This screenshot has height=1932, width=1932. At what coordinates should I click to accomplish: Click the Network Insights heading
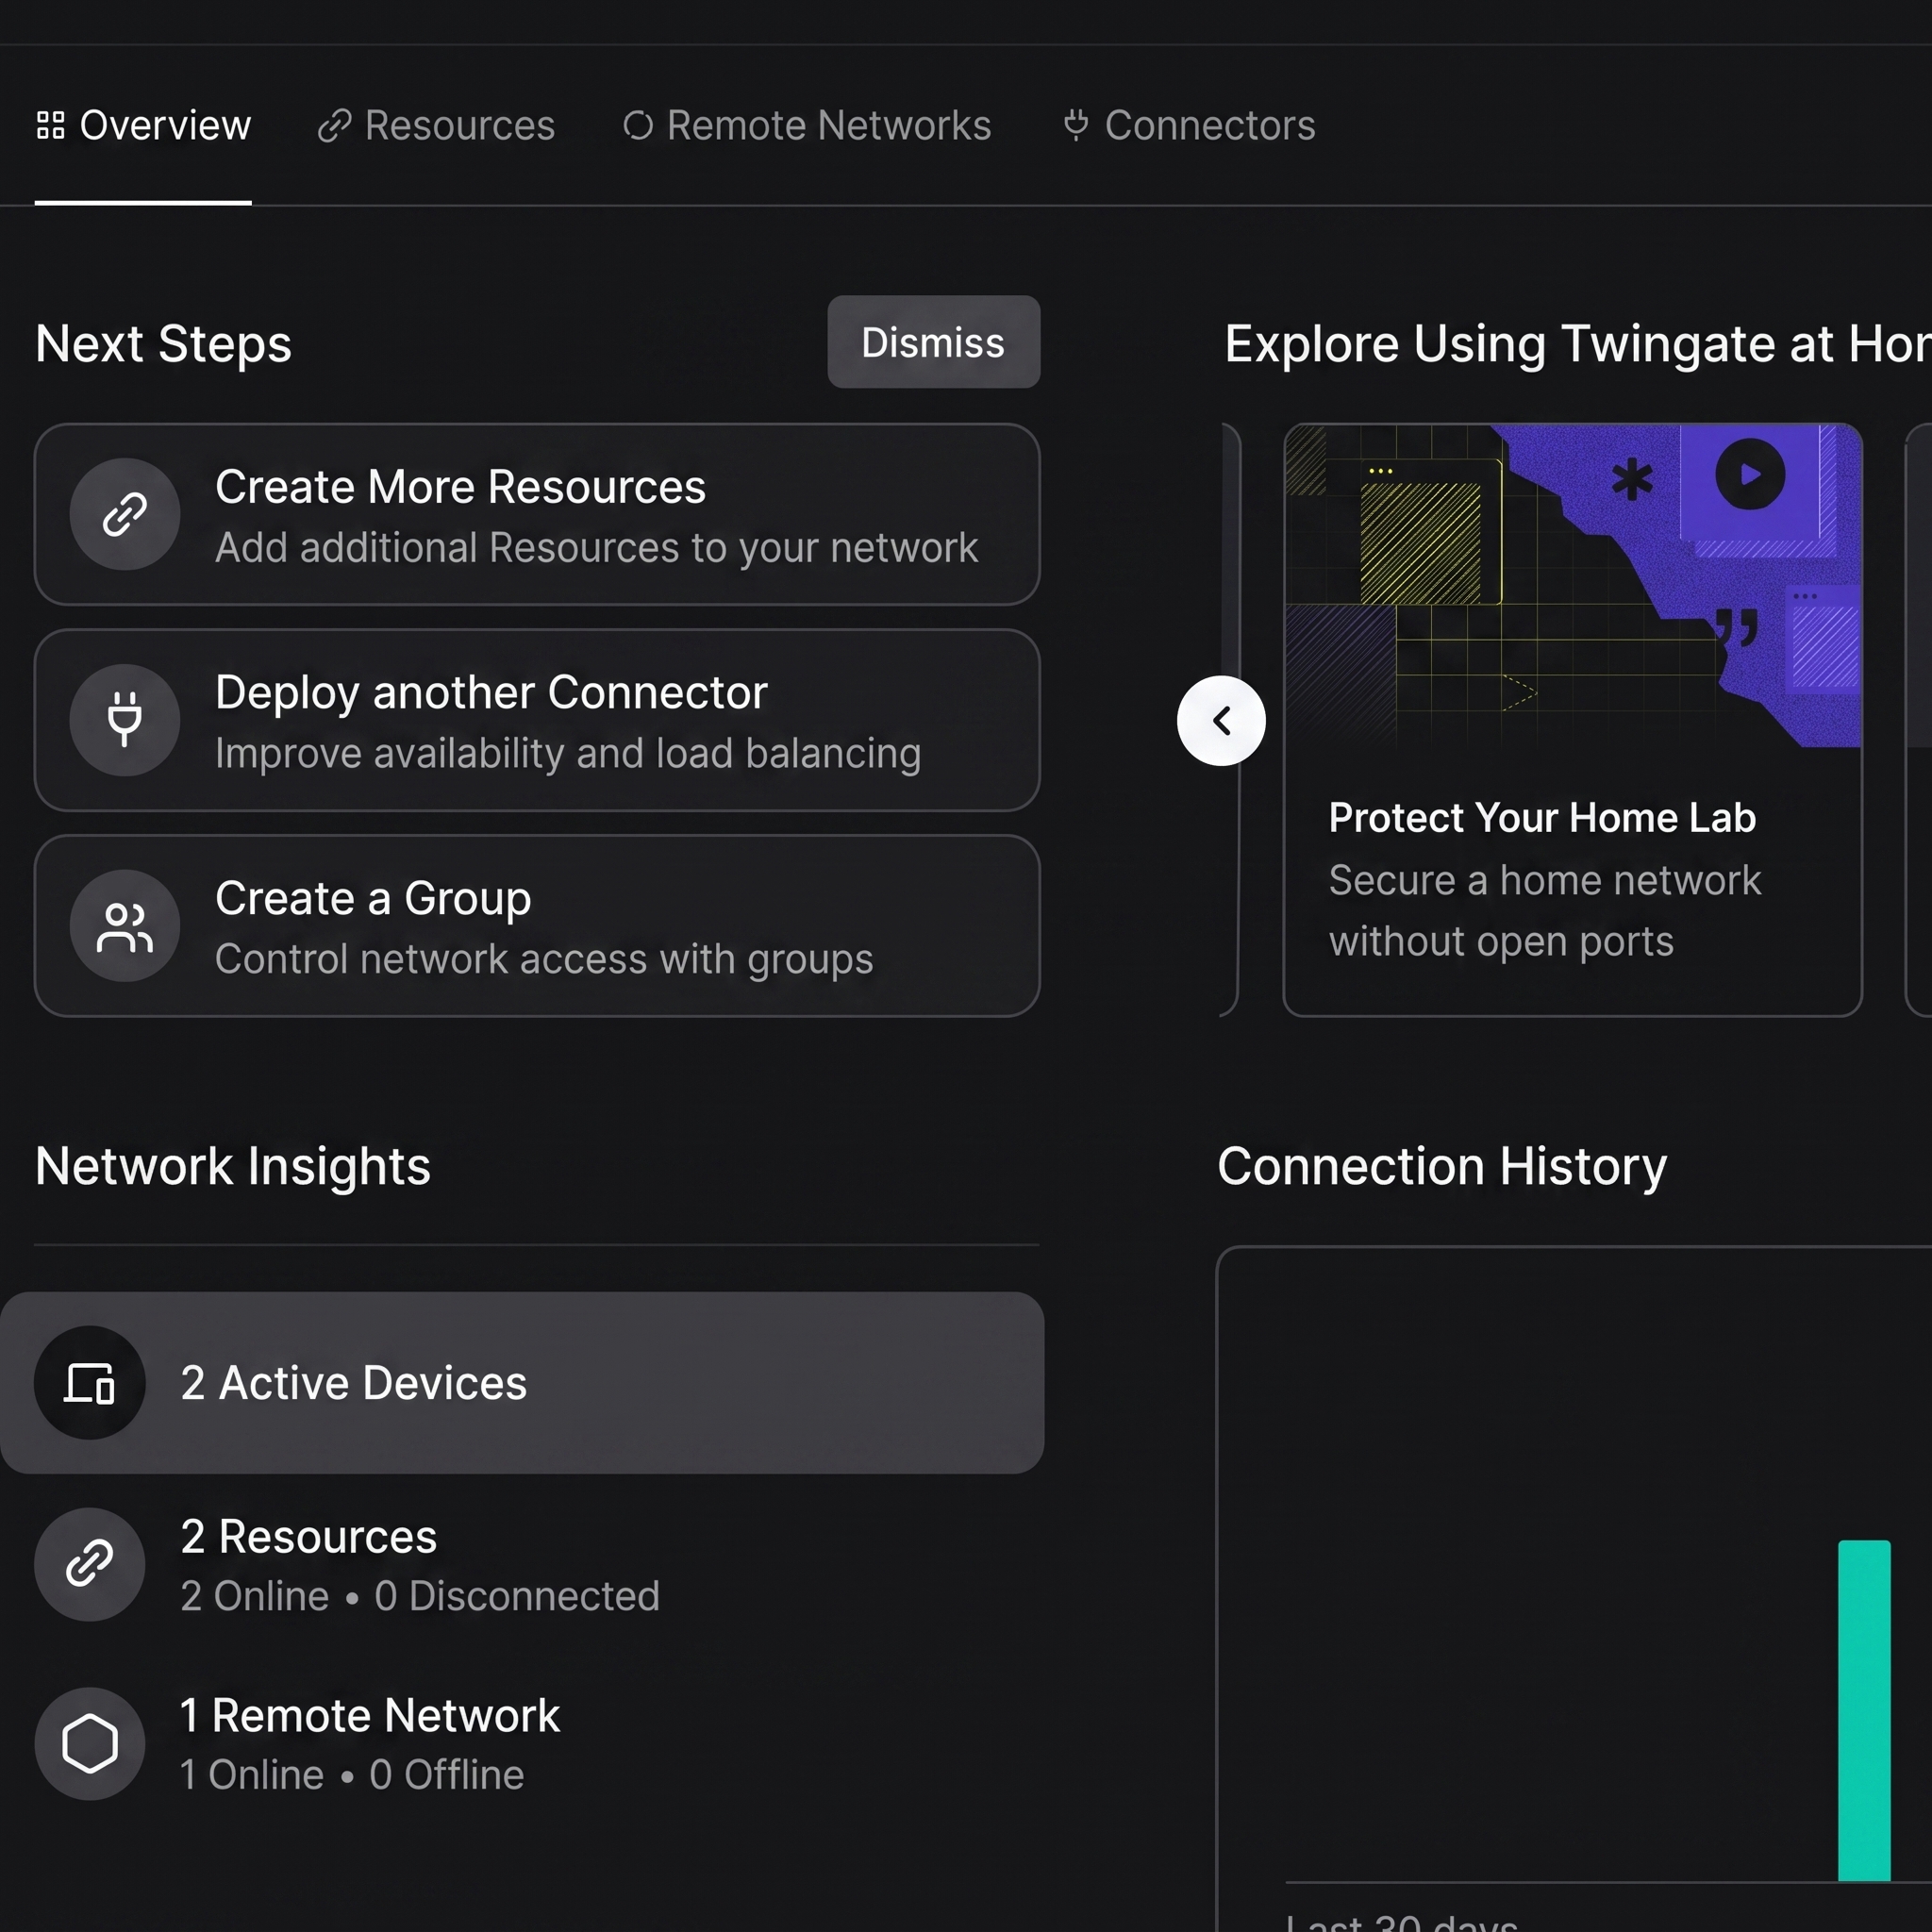click(x=233, y=1166)
